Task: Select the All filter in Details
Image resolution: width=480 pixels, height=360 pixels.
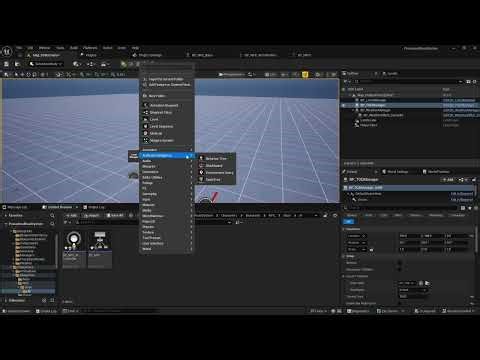Action: (349, 221)
